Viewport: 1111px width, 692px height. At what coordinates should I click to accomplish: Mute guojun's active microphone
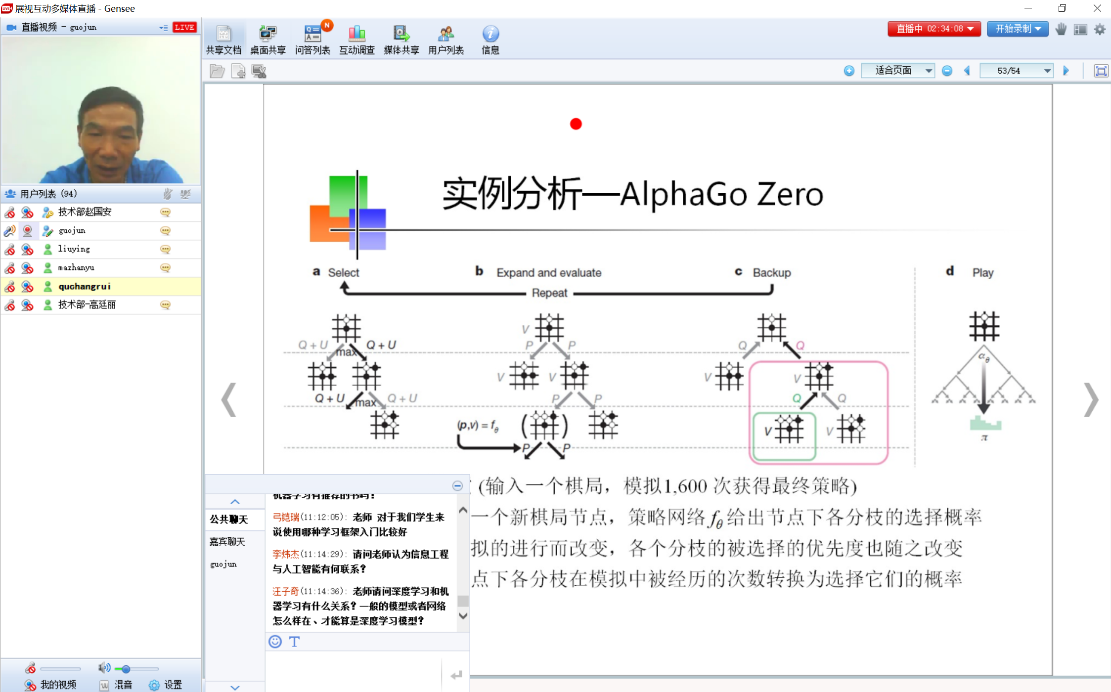coord(10,231)
